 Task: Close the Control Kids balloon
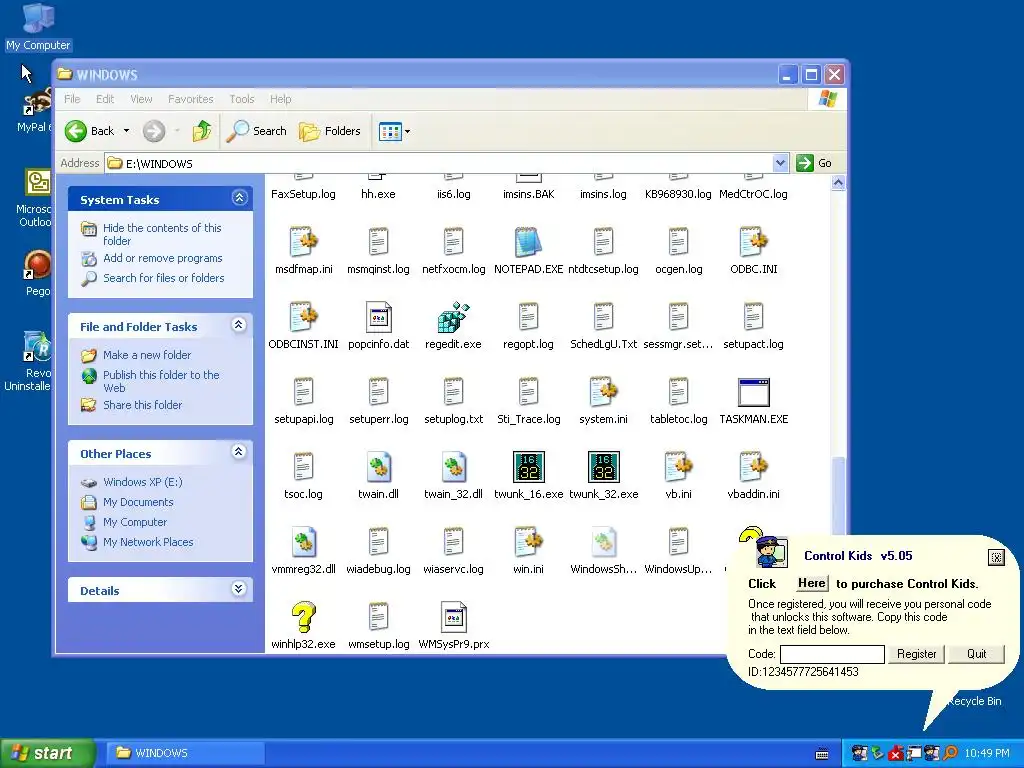[x=996, y=557]
